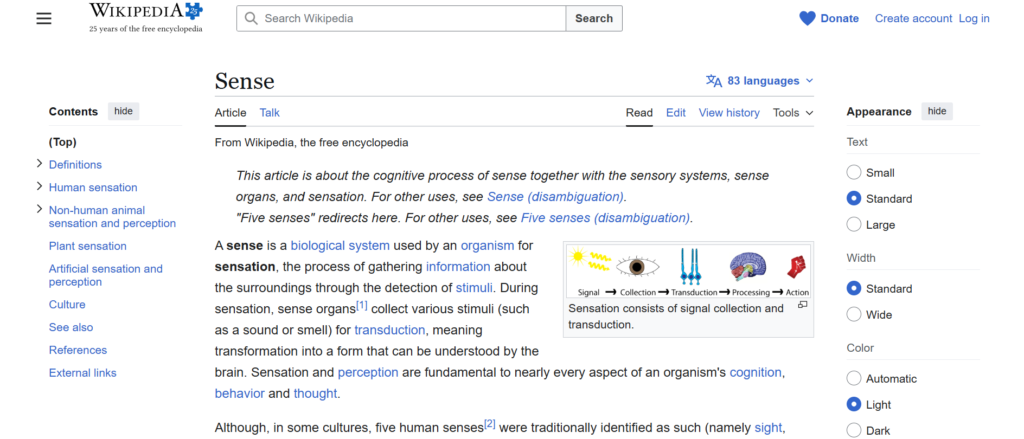Open the View history tab

click(x=729, y=112)
